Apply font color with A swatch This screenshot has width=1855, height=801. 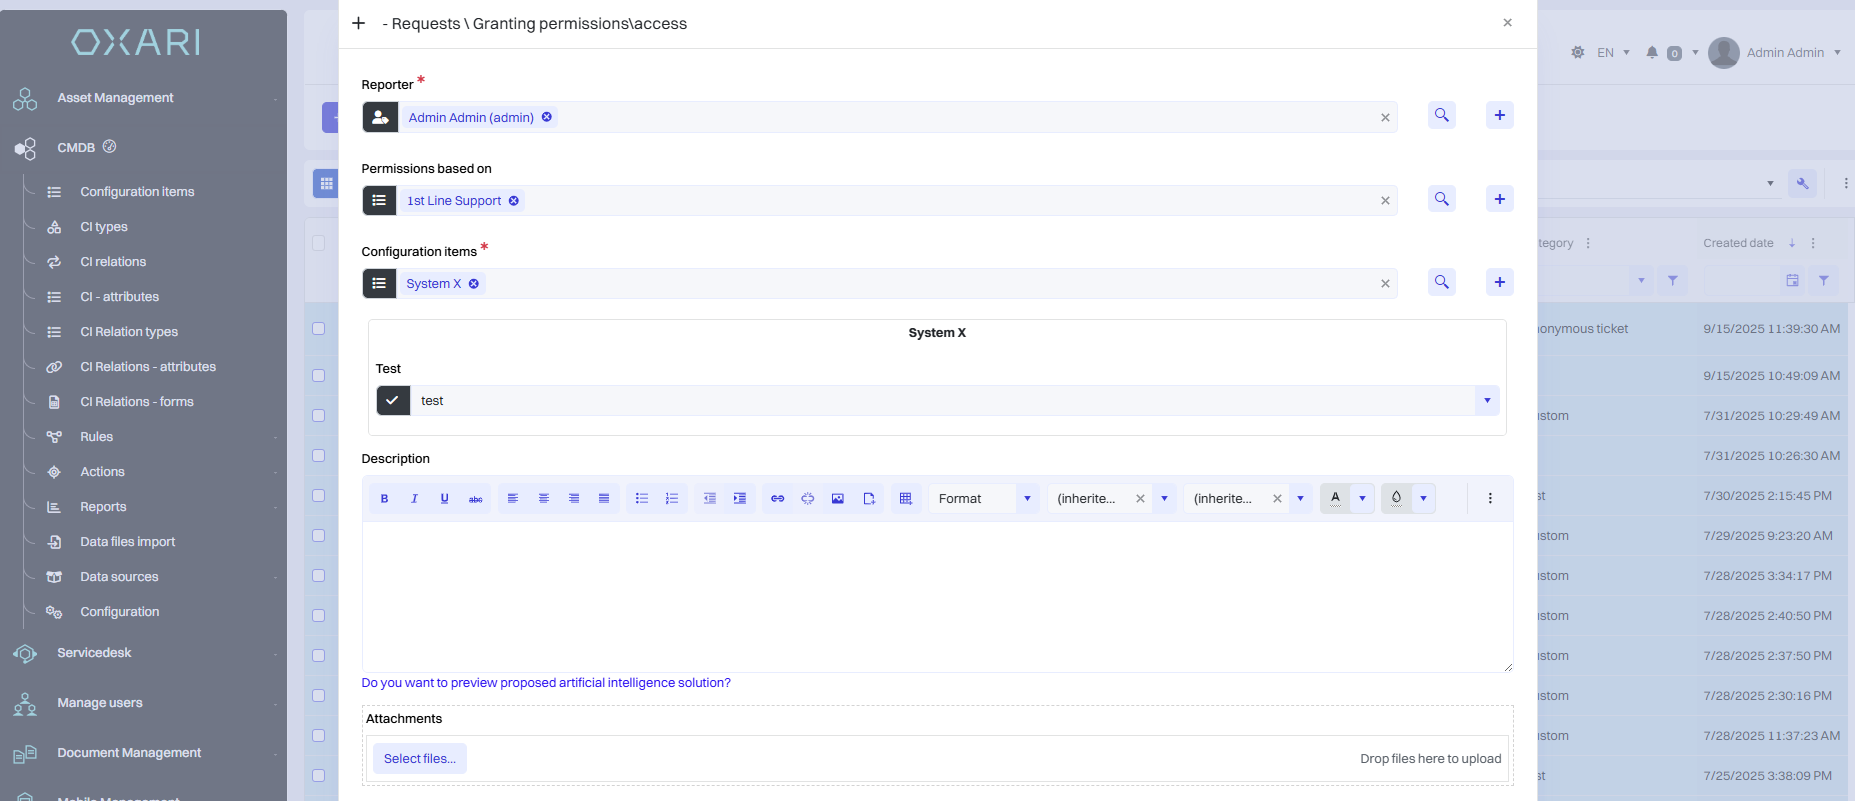click(x=1335, y=499)
